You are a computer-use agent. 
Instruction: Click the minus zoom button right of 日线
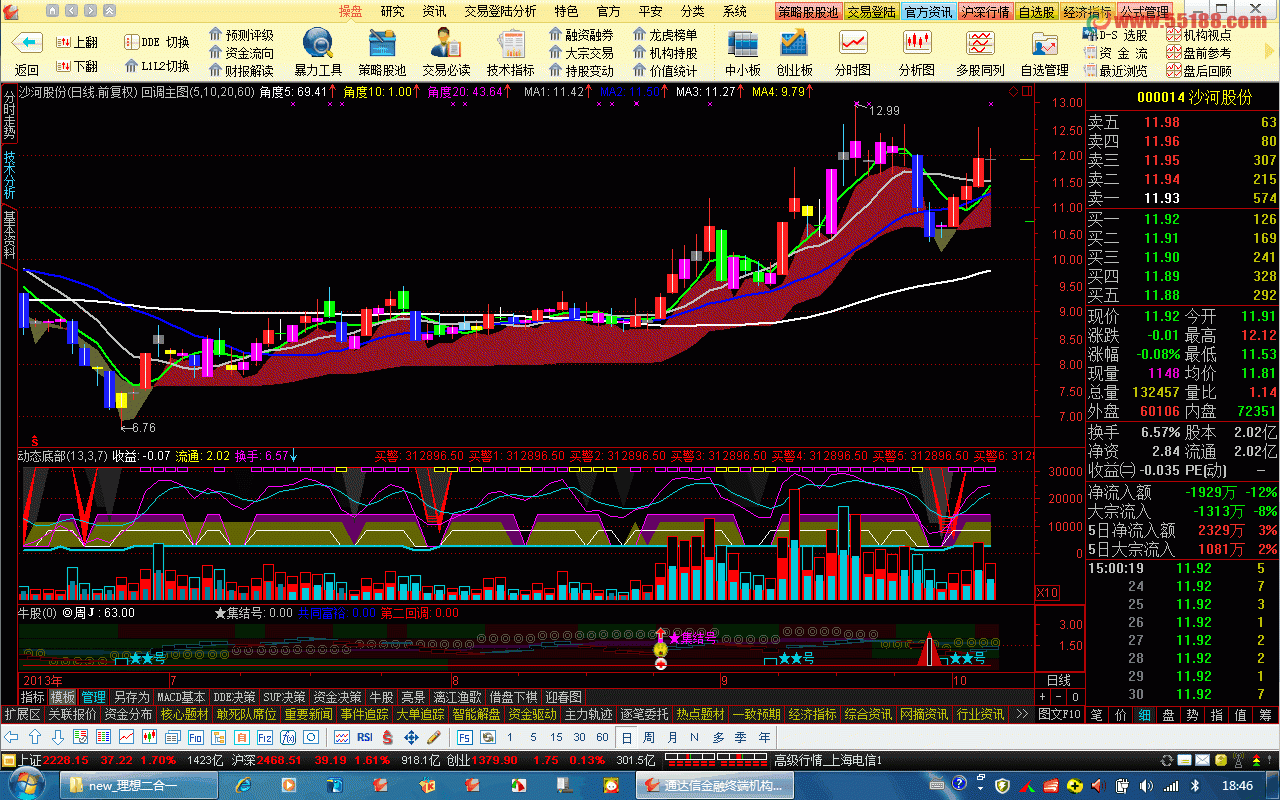pos(1059,697)
